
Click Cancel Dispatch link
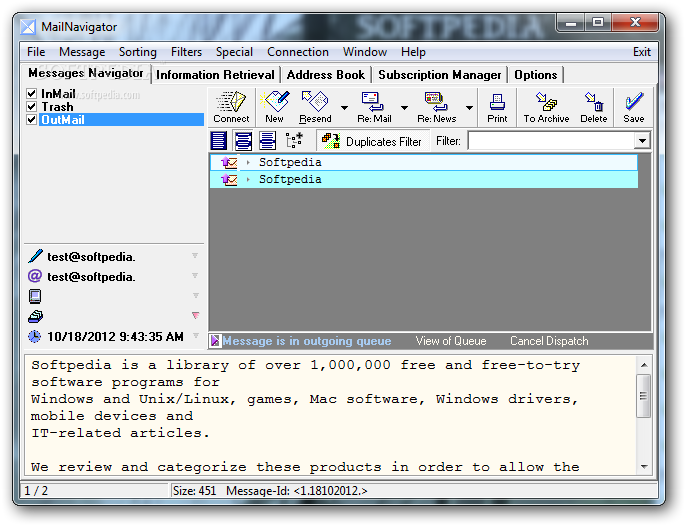[549, 341]
